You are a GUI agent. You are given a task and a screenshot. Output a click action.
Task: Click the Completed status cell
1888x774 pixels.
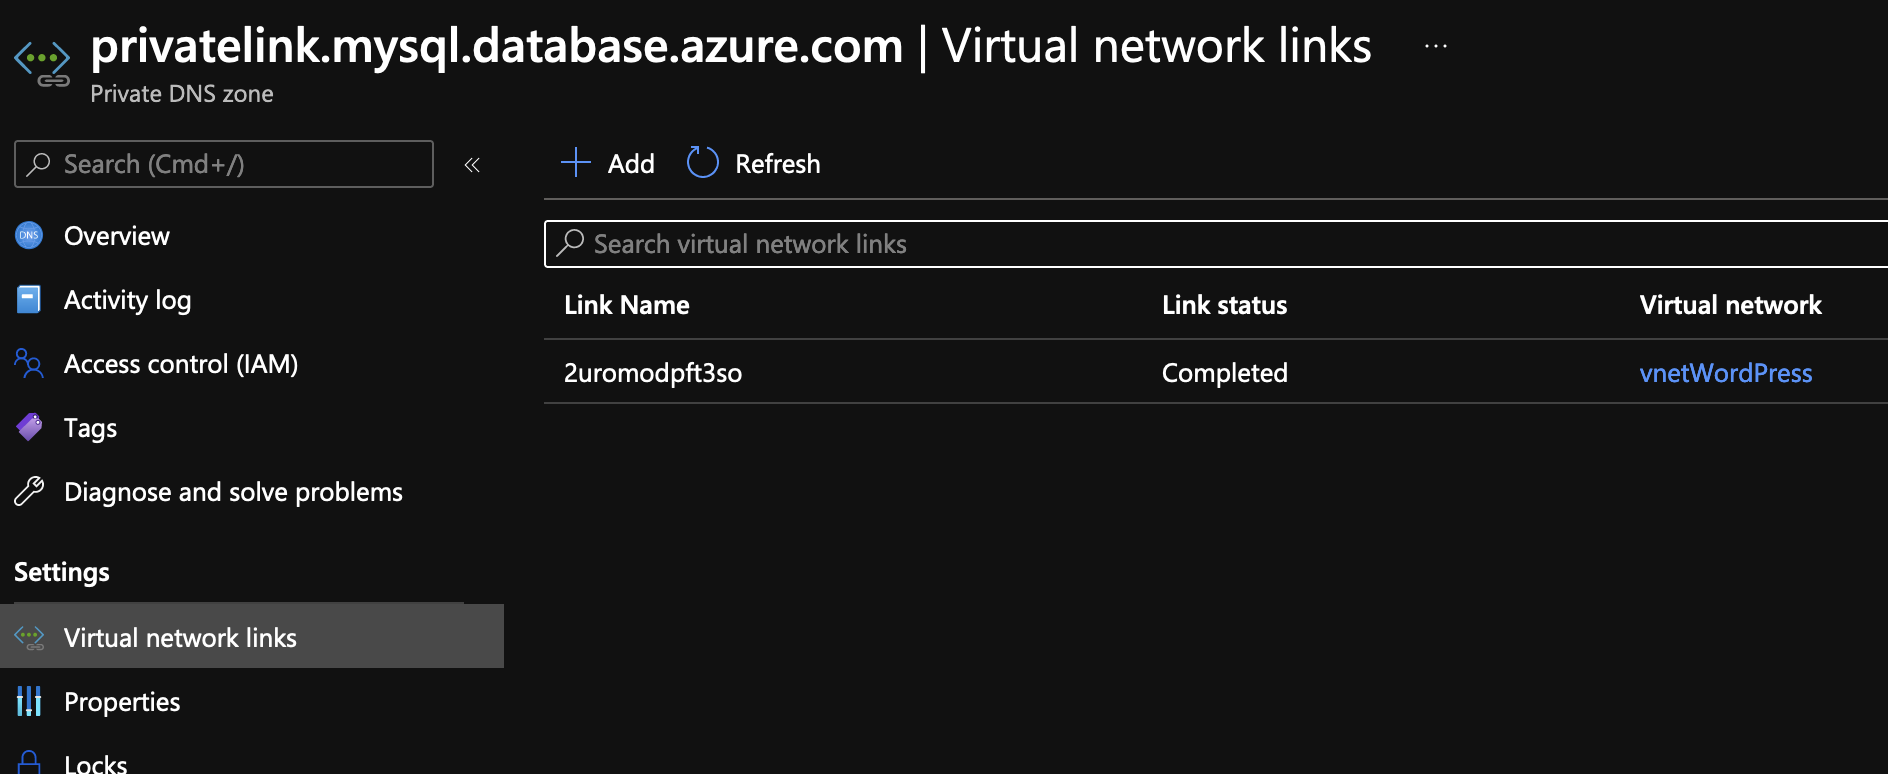(x=1224, y=373)
